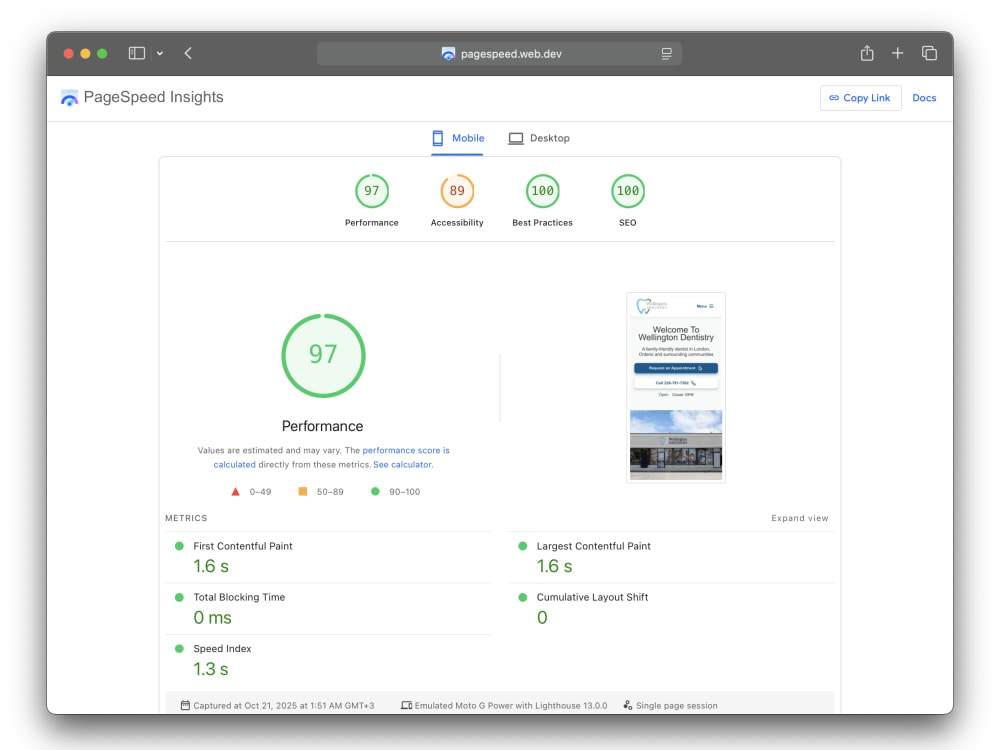Click the Single page session text
Image resolution: width=1000 pixels, height=750 pixels.
(x=677, y=706)
